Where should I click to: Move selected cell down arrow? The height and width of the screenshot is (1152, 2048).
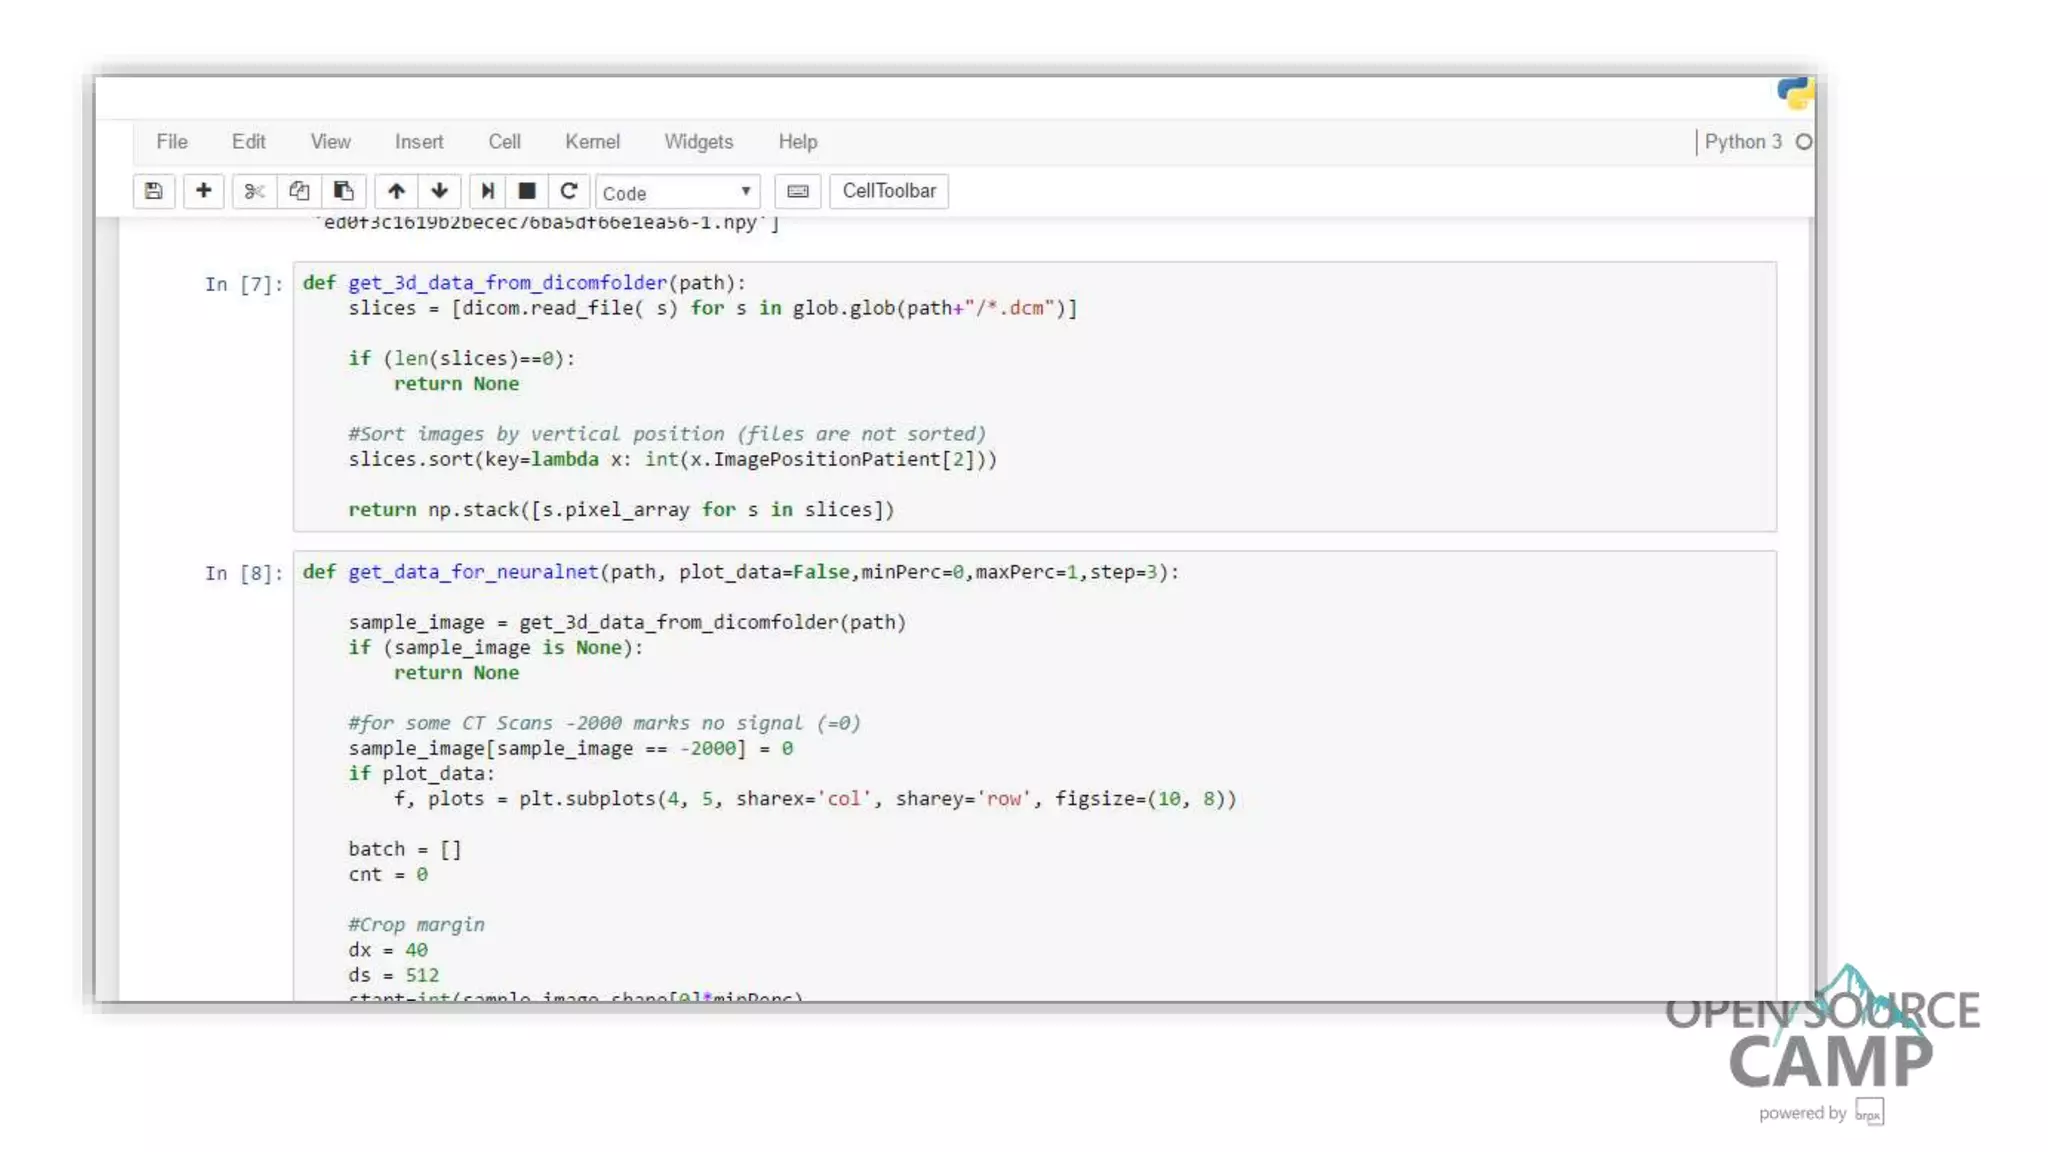439,191
